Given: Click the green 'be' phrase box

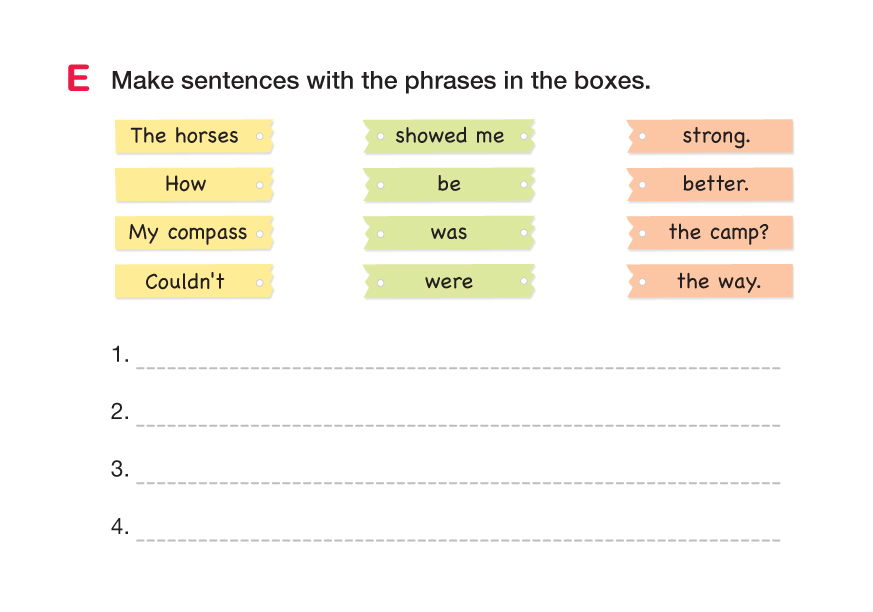Looking at the screenshot, I should coord(449,184).
